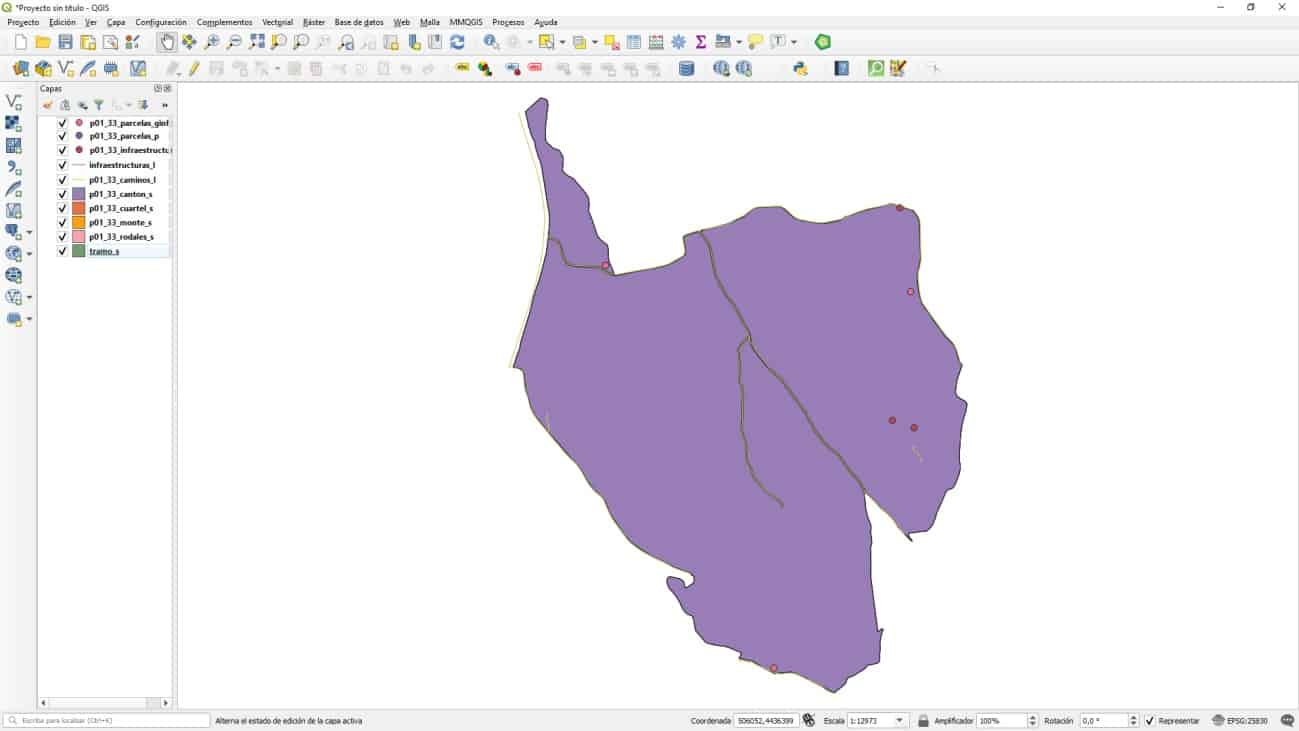Expand the select features tool dropdown arrow
This screenshot has width=1299, height=731.
(562, 42)
